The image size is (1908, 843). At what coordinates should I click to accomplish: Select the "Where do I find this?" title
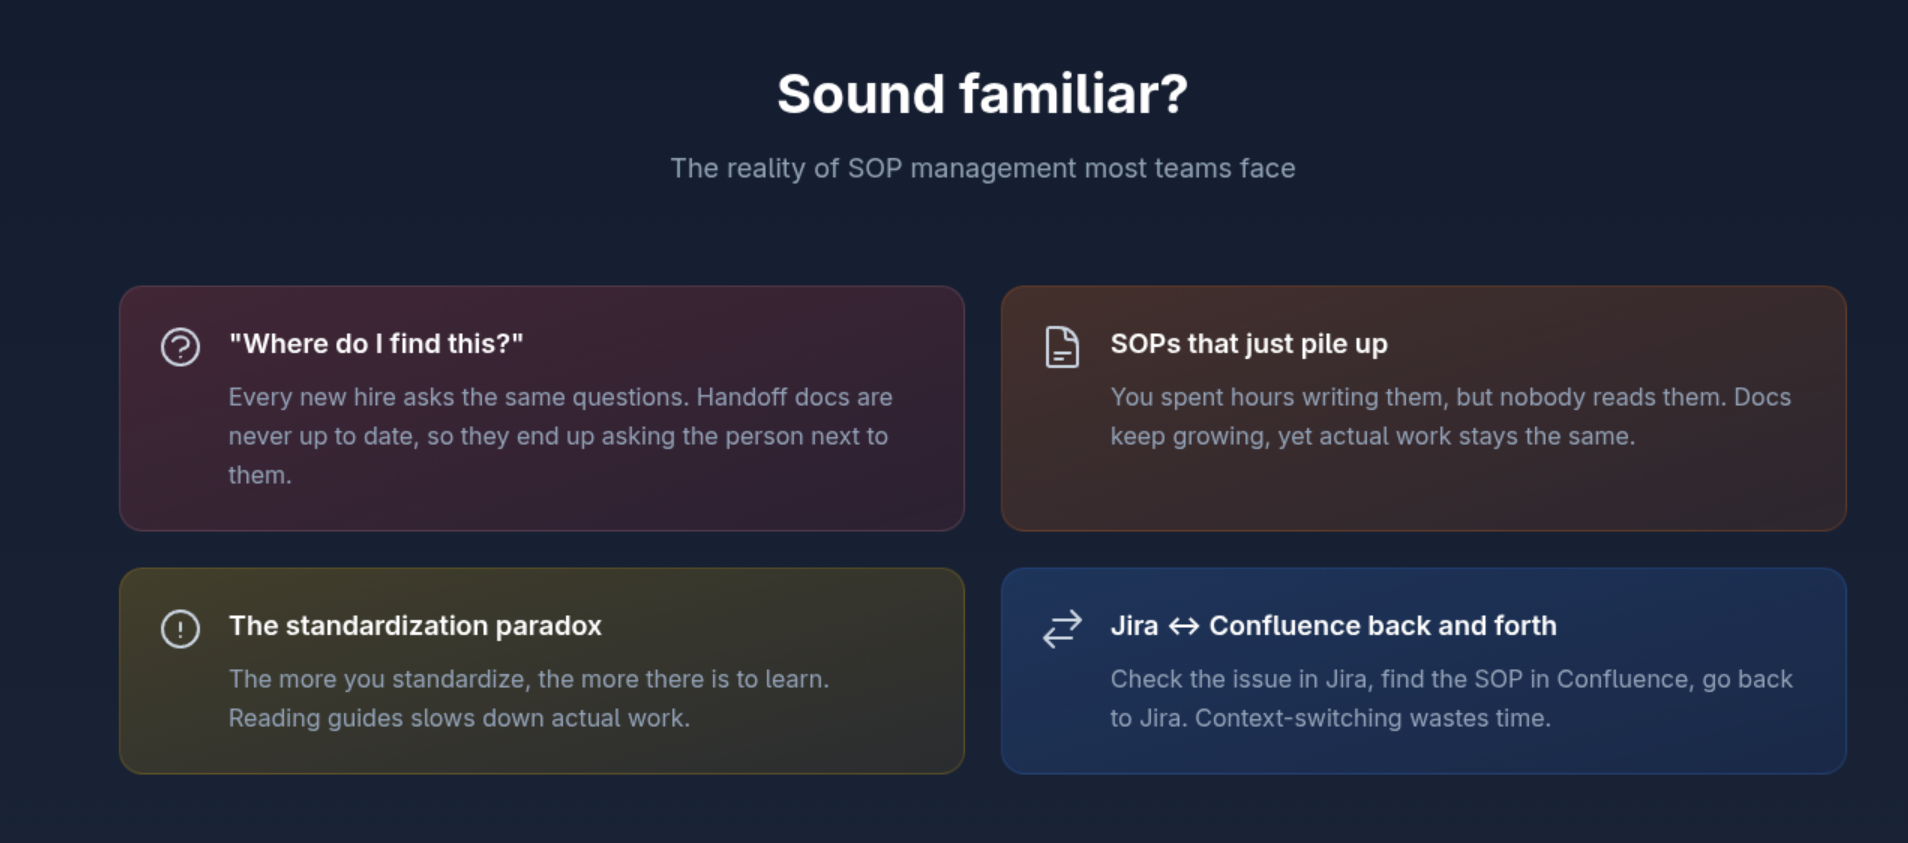pos(376,344)
